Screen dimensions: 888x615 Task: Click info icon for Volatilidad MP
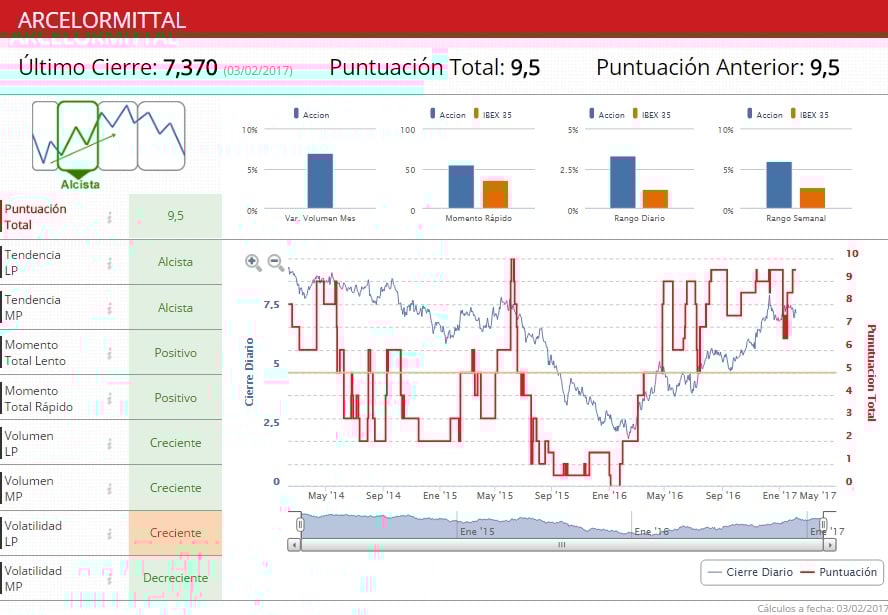(109, 578)
